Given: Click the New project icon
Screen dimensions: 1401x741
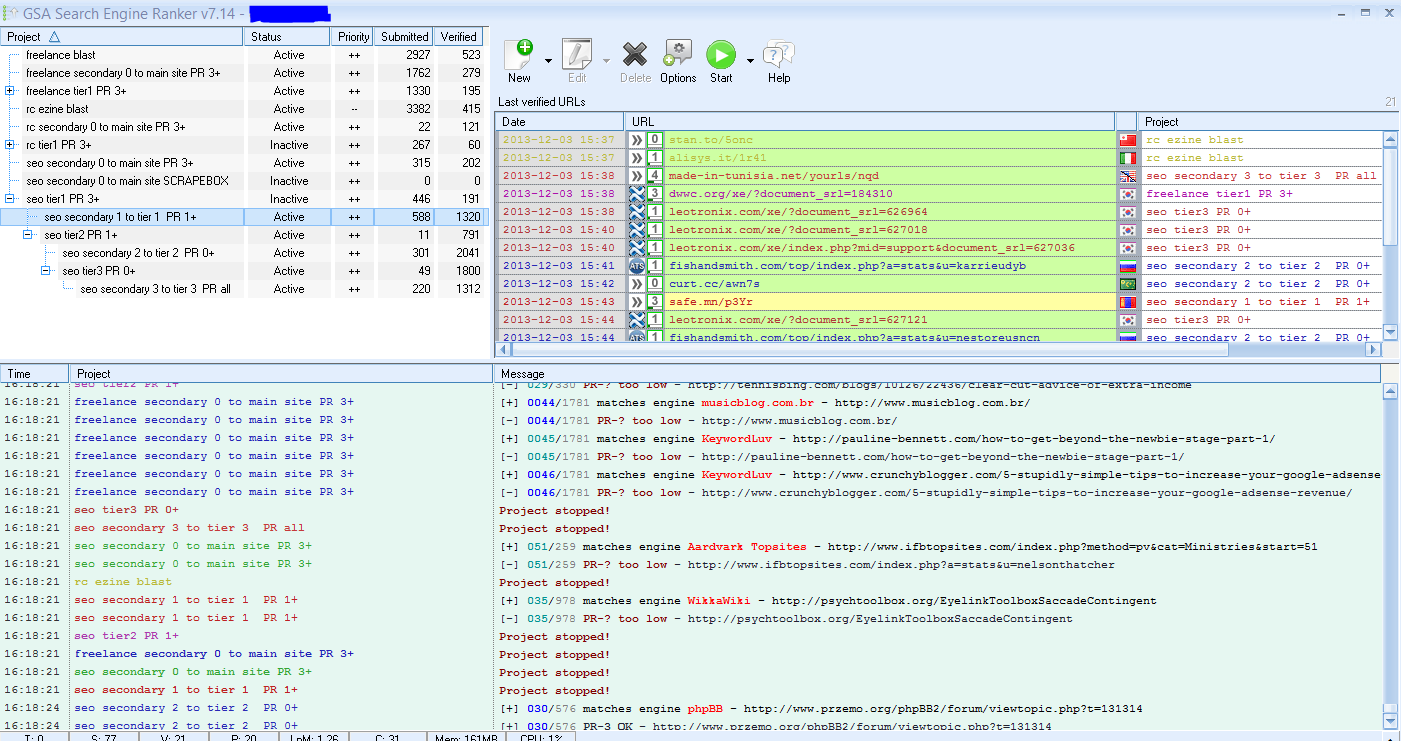Looking at the screenshot, I should (519, 55).
